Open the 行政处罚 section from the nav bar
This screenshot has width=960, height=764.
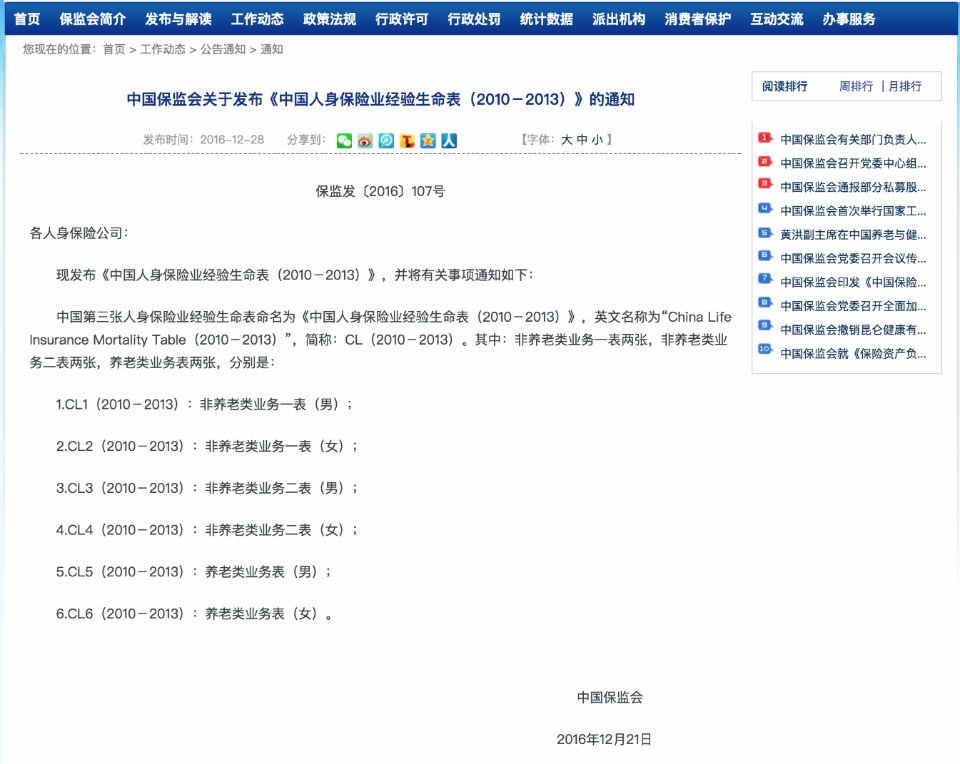(474, 19)
